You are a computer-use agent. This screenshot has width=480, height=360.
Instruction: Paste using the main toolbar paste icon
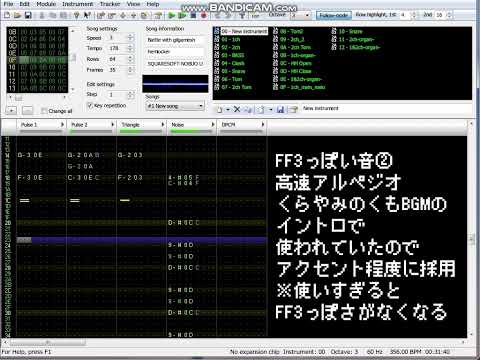64,15
